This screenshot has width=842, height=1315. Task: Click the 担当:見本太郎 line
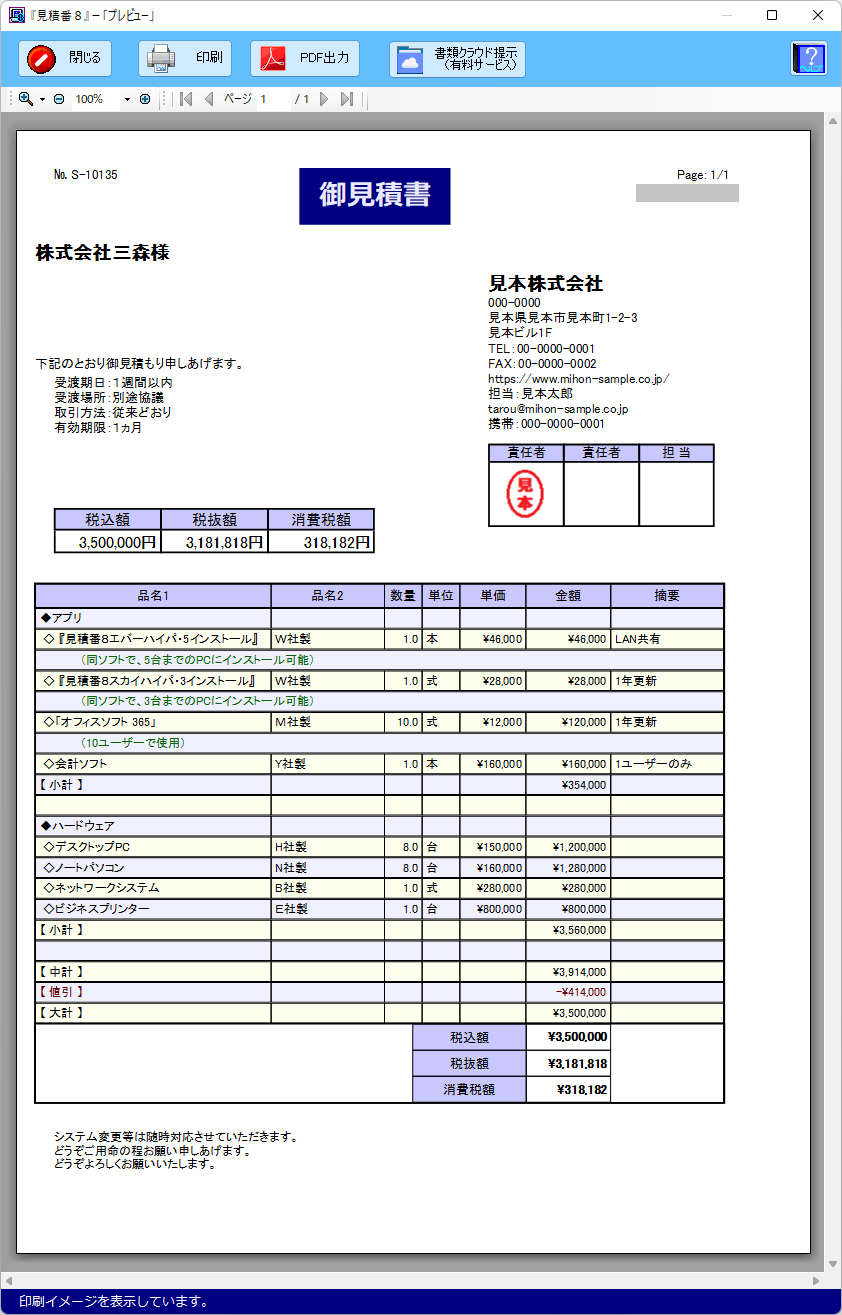click(x=531, y=394)
